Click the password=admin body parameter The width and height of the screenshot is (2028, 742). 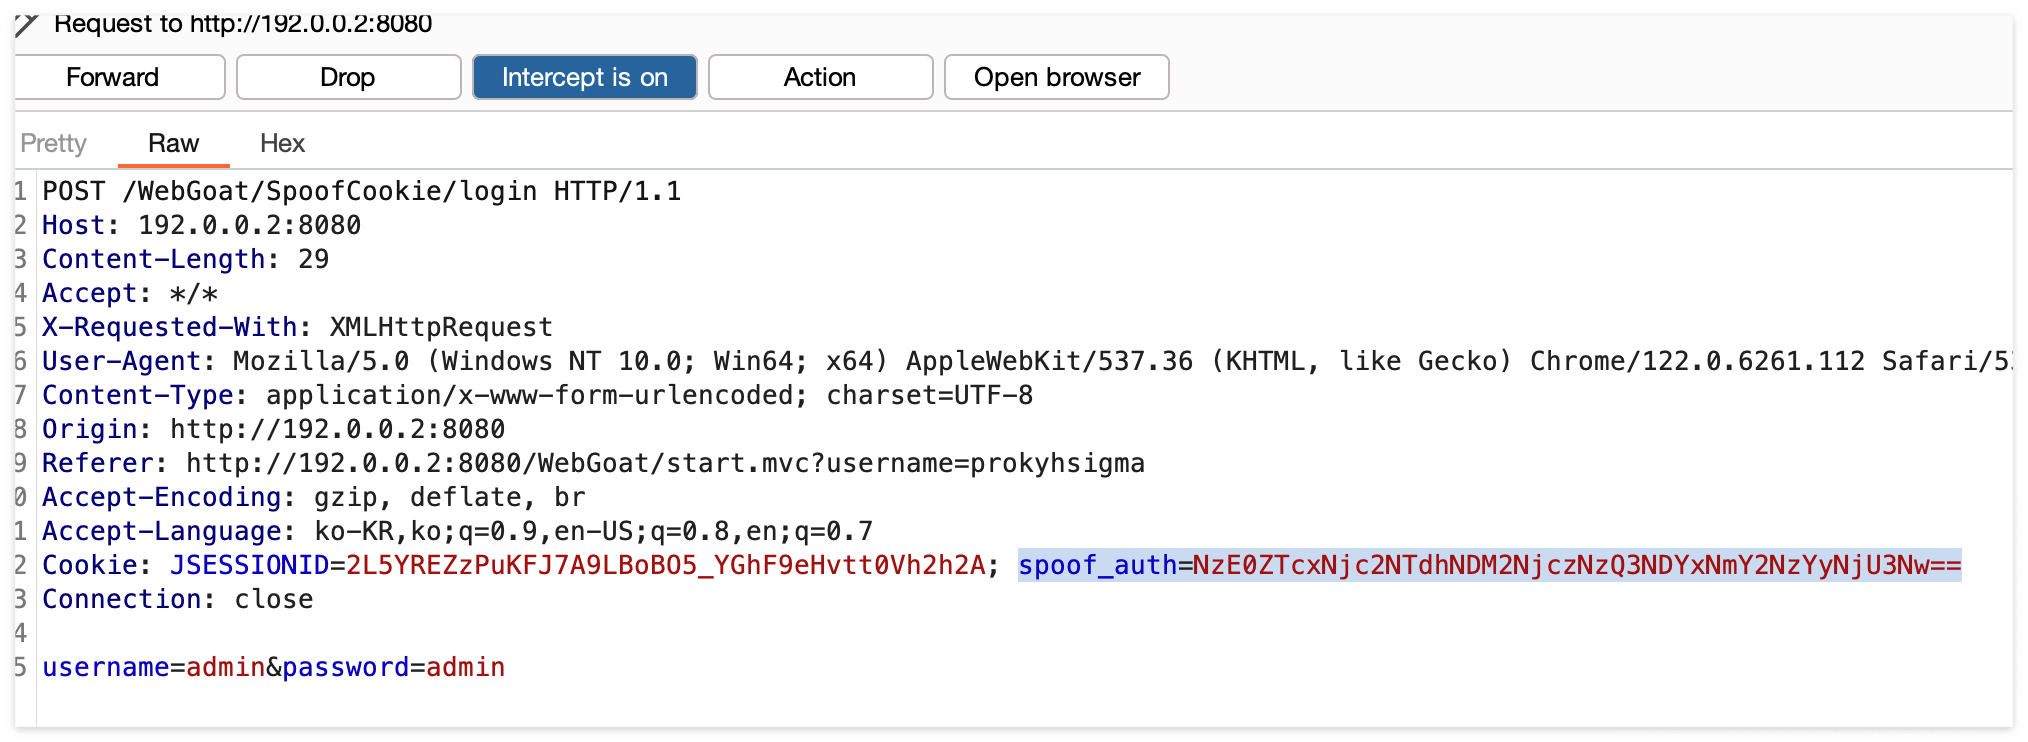pos(393,667)
